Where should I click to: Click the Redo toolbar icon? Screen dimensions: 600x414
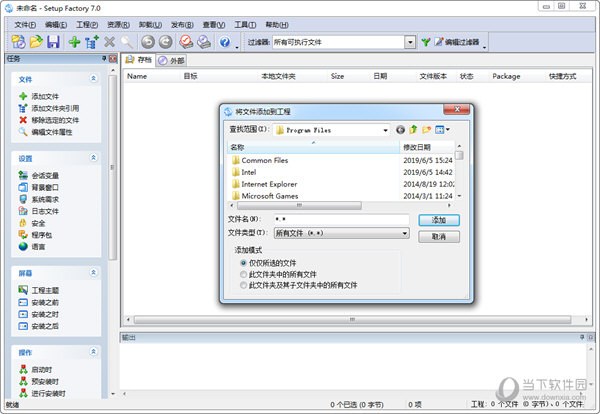pos(165,42)
